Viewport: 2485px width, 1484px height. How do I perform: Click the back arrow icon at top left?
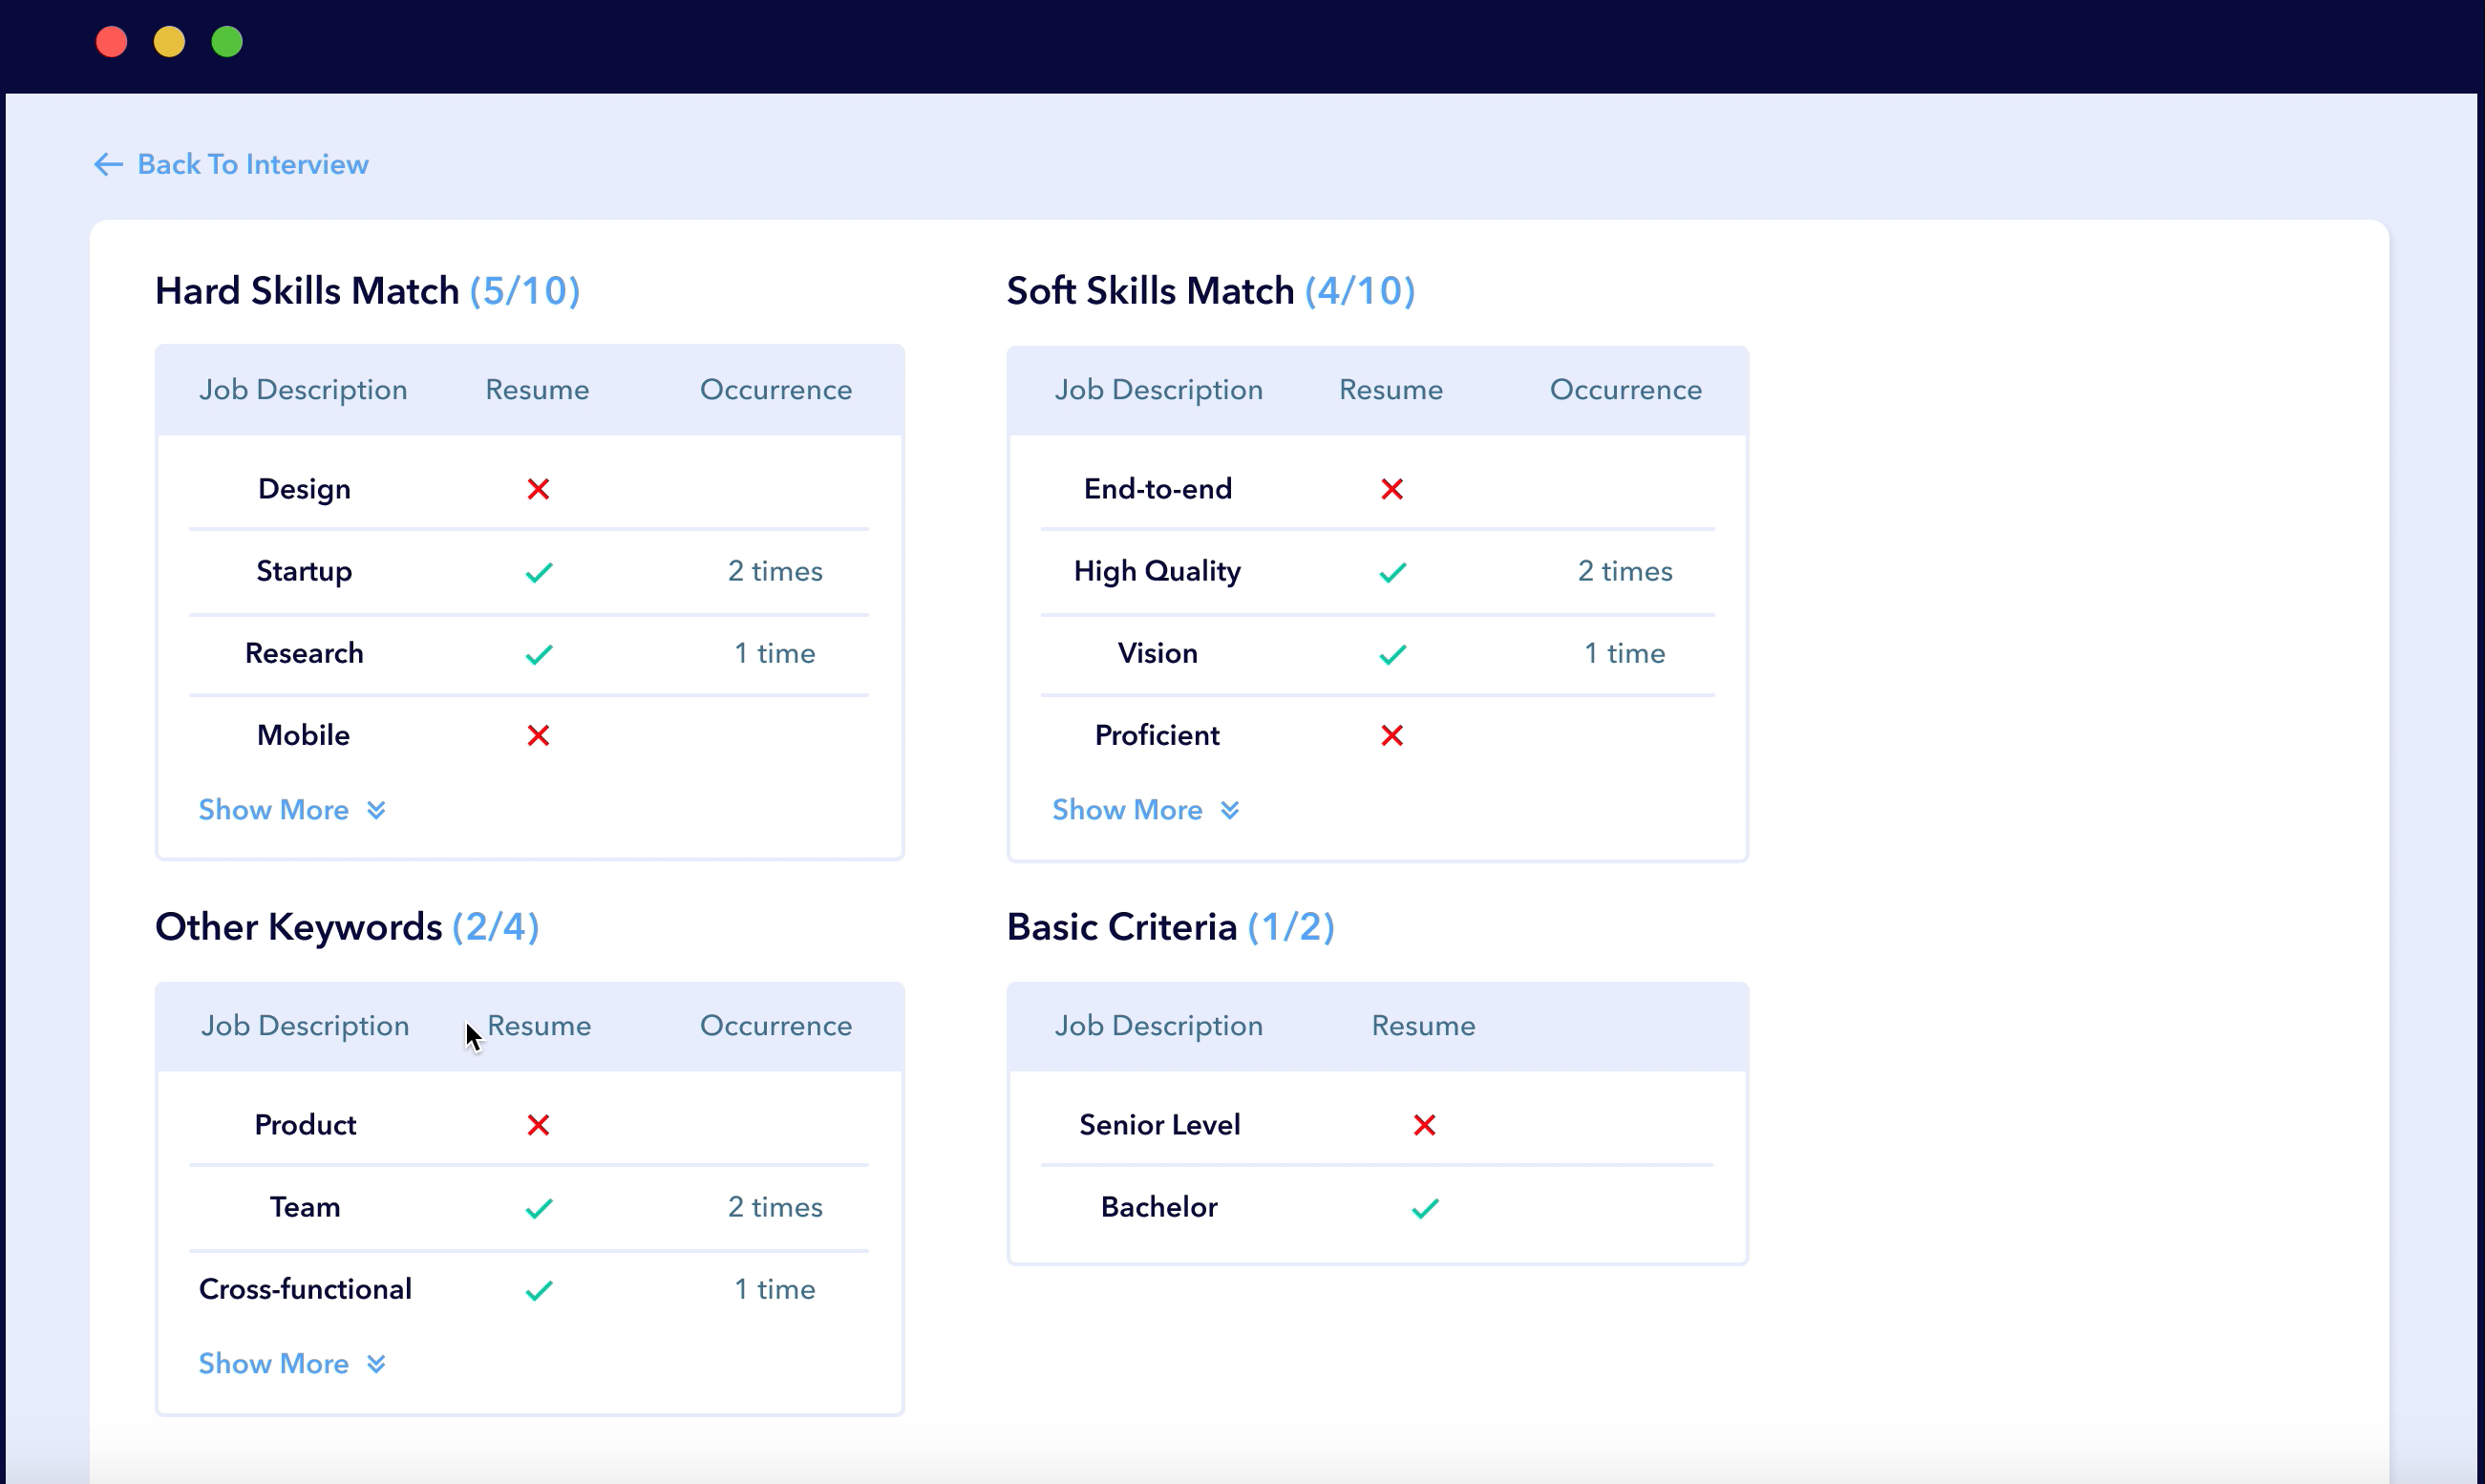[108, 164]
